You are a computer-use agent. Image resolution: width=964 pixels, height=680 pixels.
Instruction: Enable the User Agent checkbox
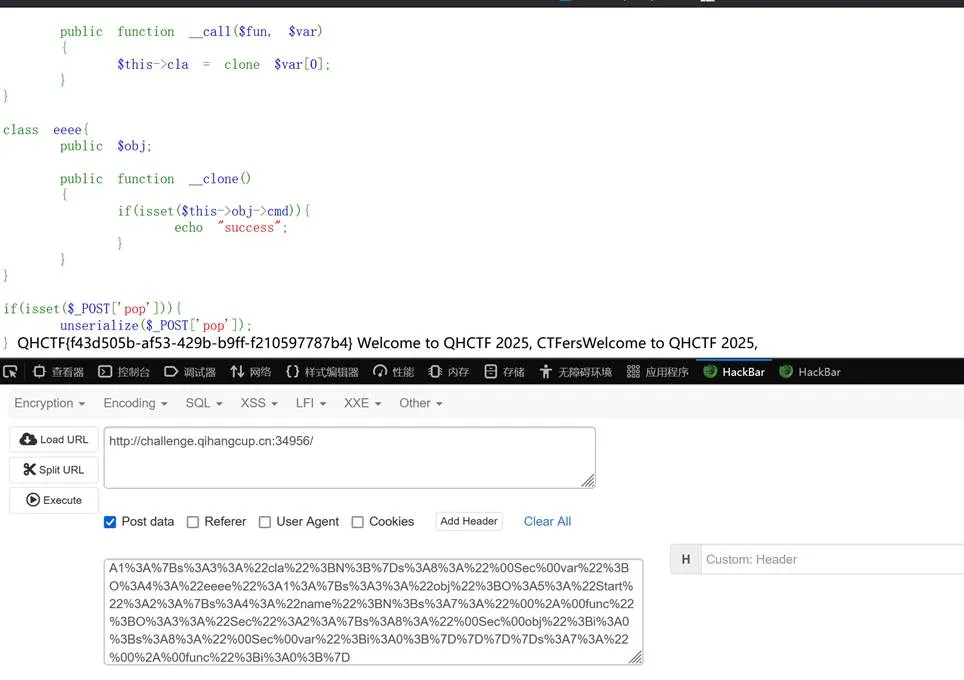[265, 522]
